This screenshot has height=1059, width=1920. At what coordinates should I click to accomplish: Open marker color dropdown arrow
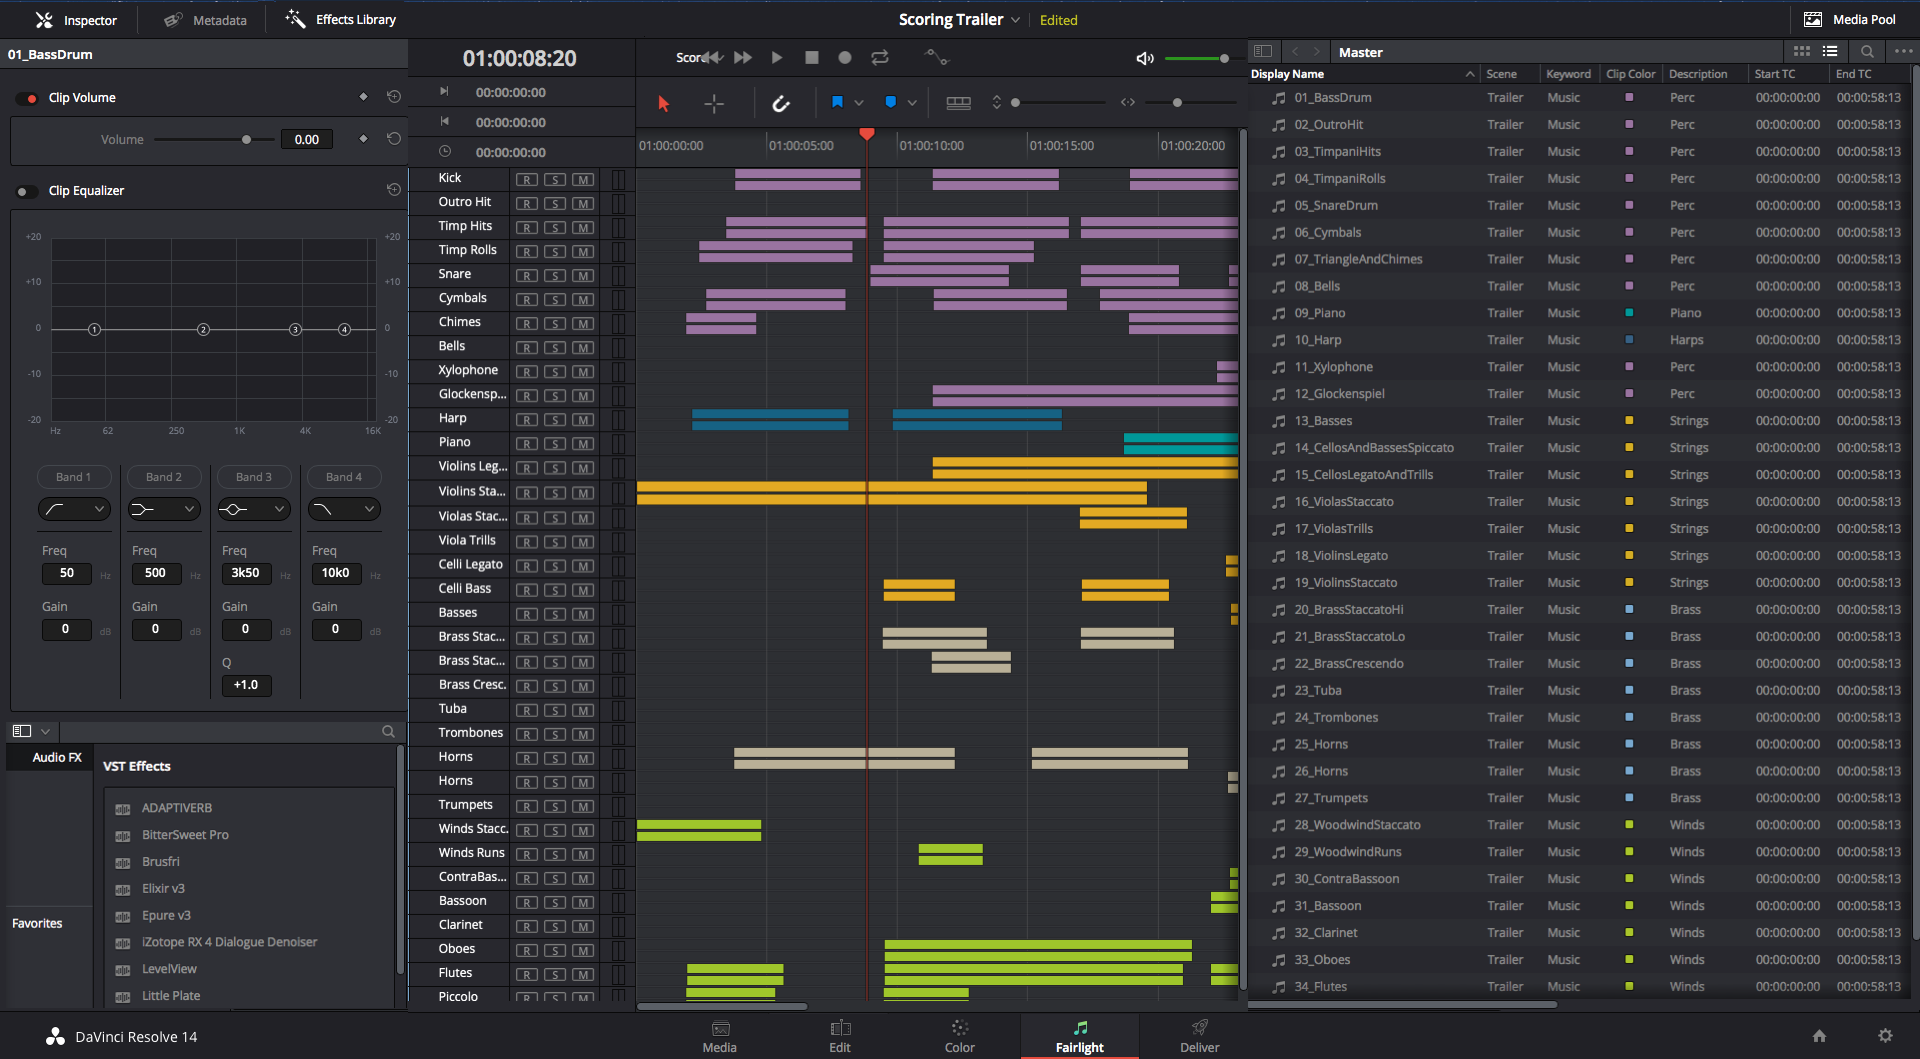(912, 103)
